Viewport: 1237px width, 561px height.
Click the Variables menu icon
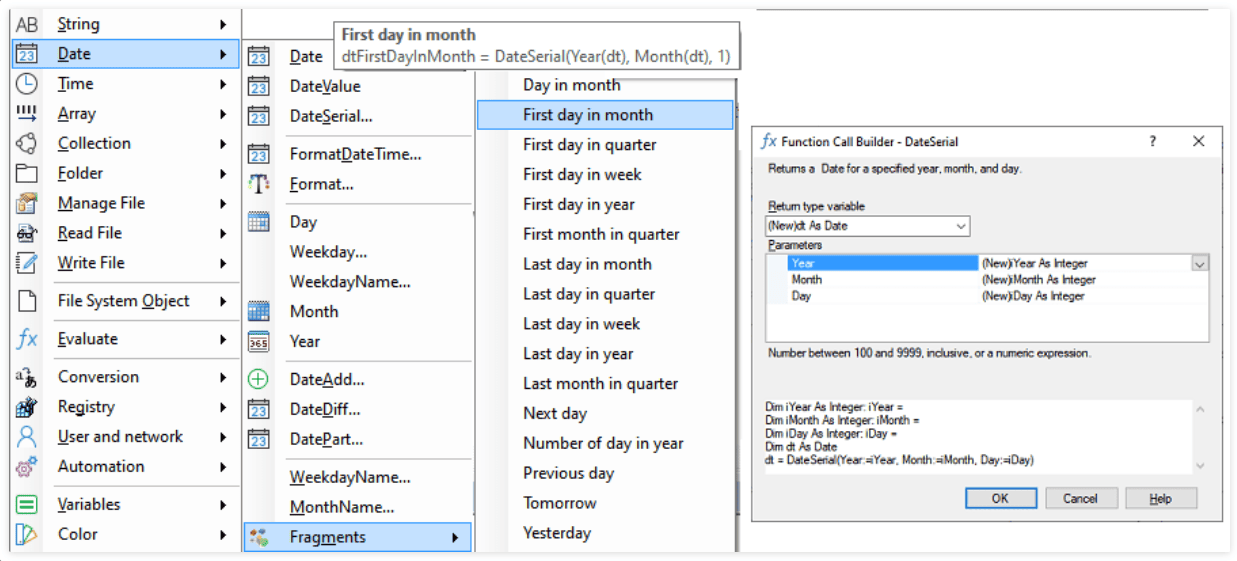point(27,505)
